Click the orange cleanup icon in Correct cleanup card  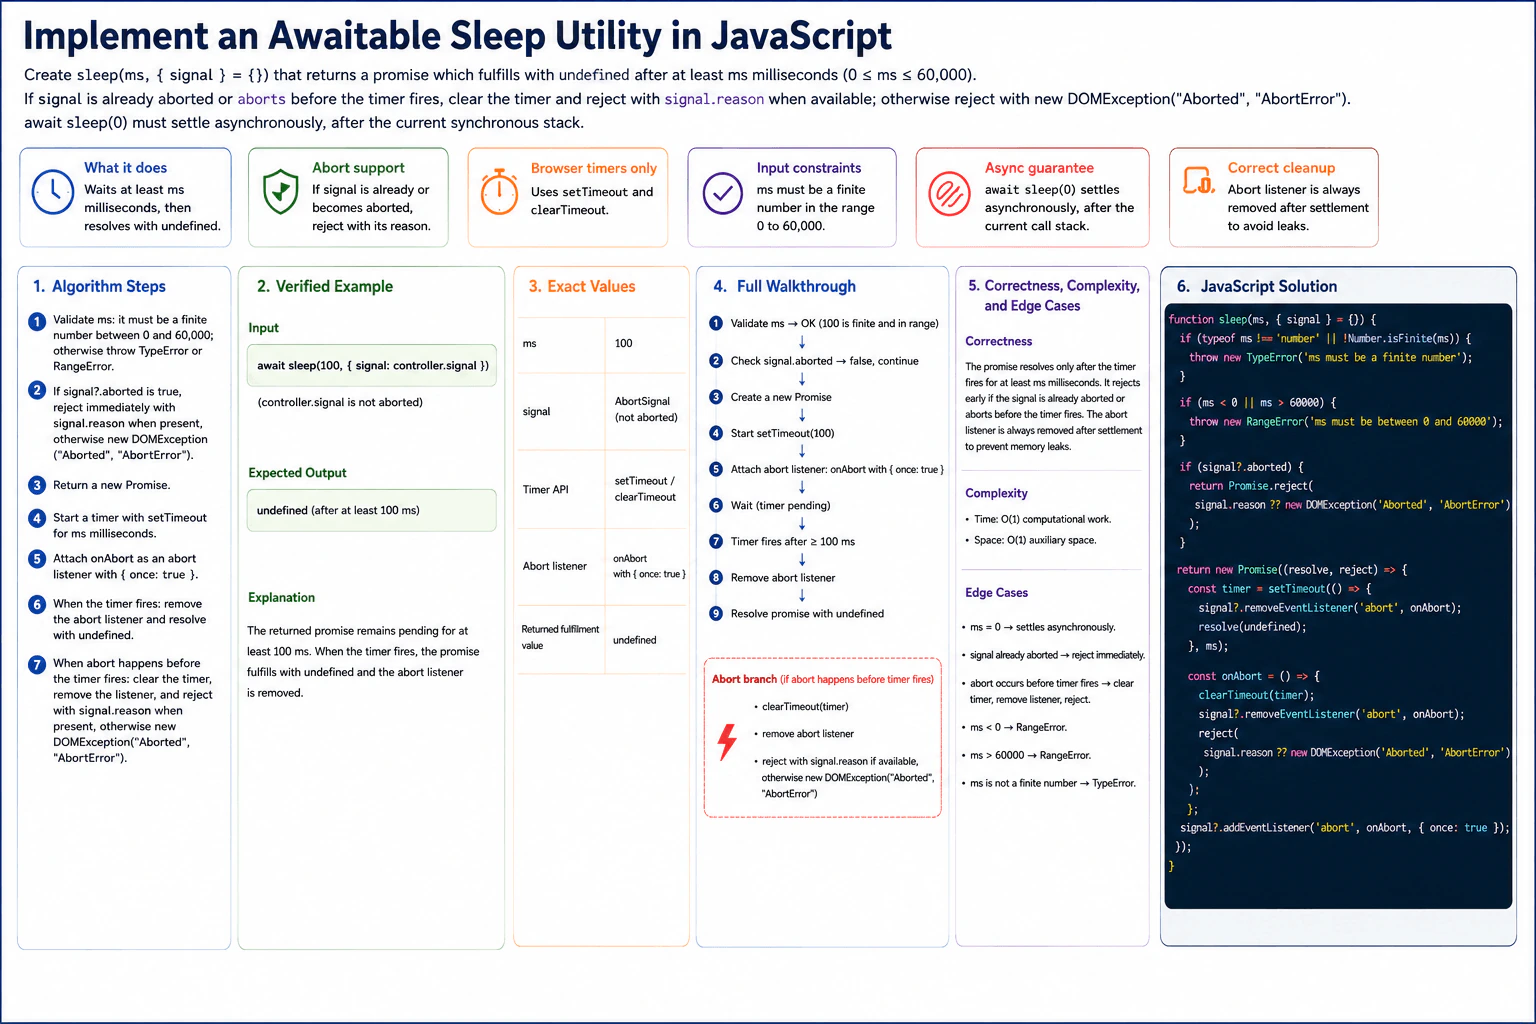[1199, 180]
